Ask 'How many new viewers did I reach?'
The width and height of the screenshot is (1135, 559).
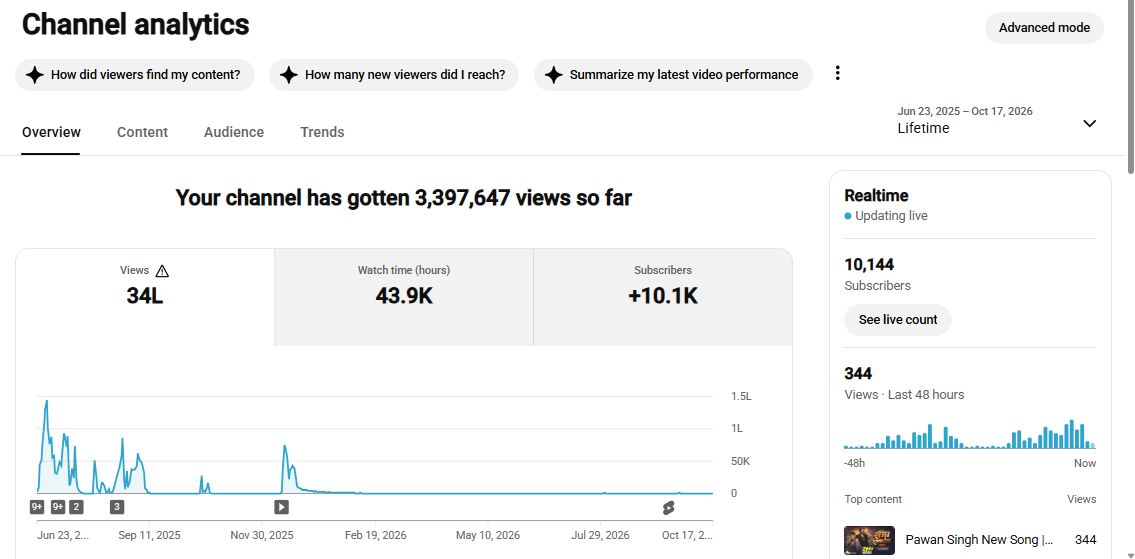tap(394, 75)
